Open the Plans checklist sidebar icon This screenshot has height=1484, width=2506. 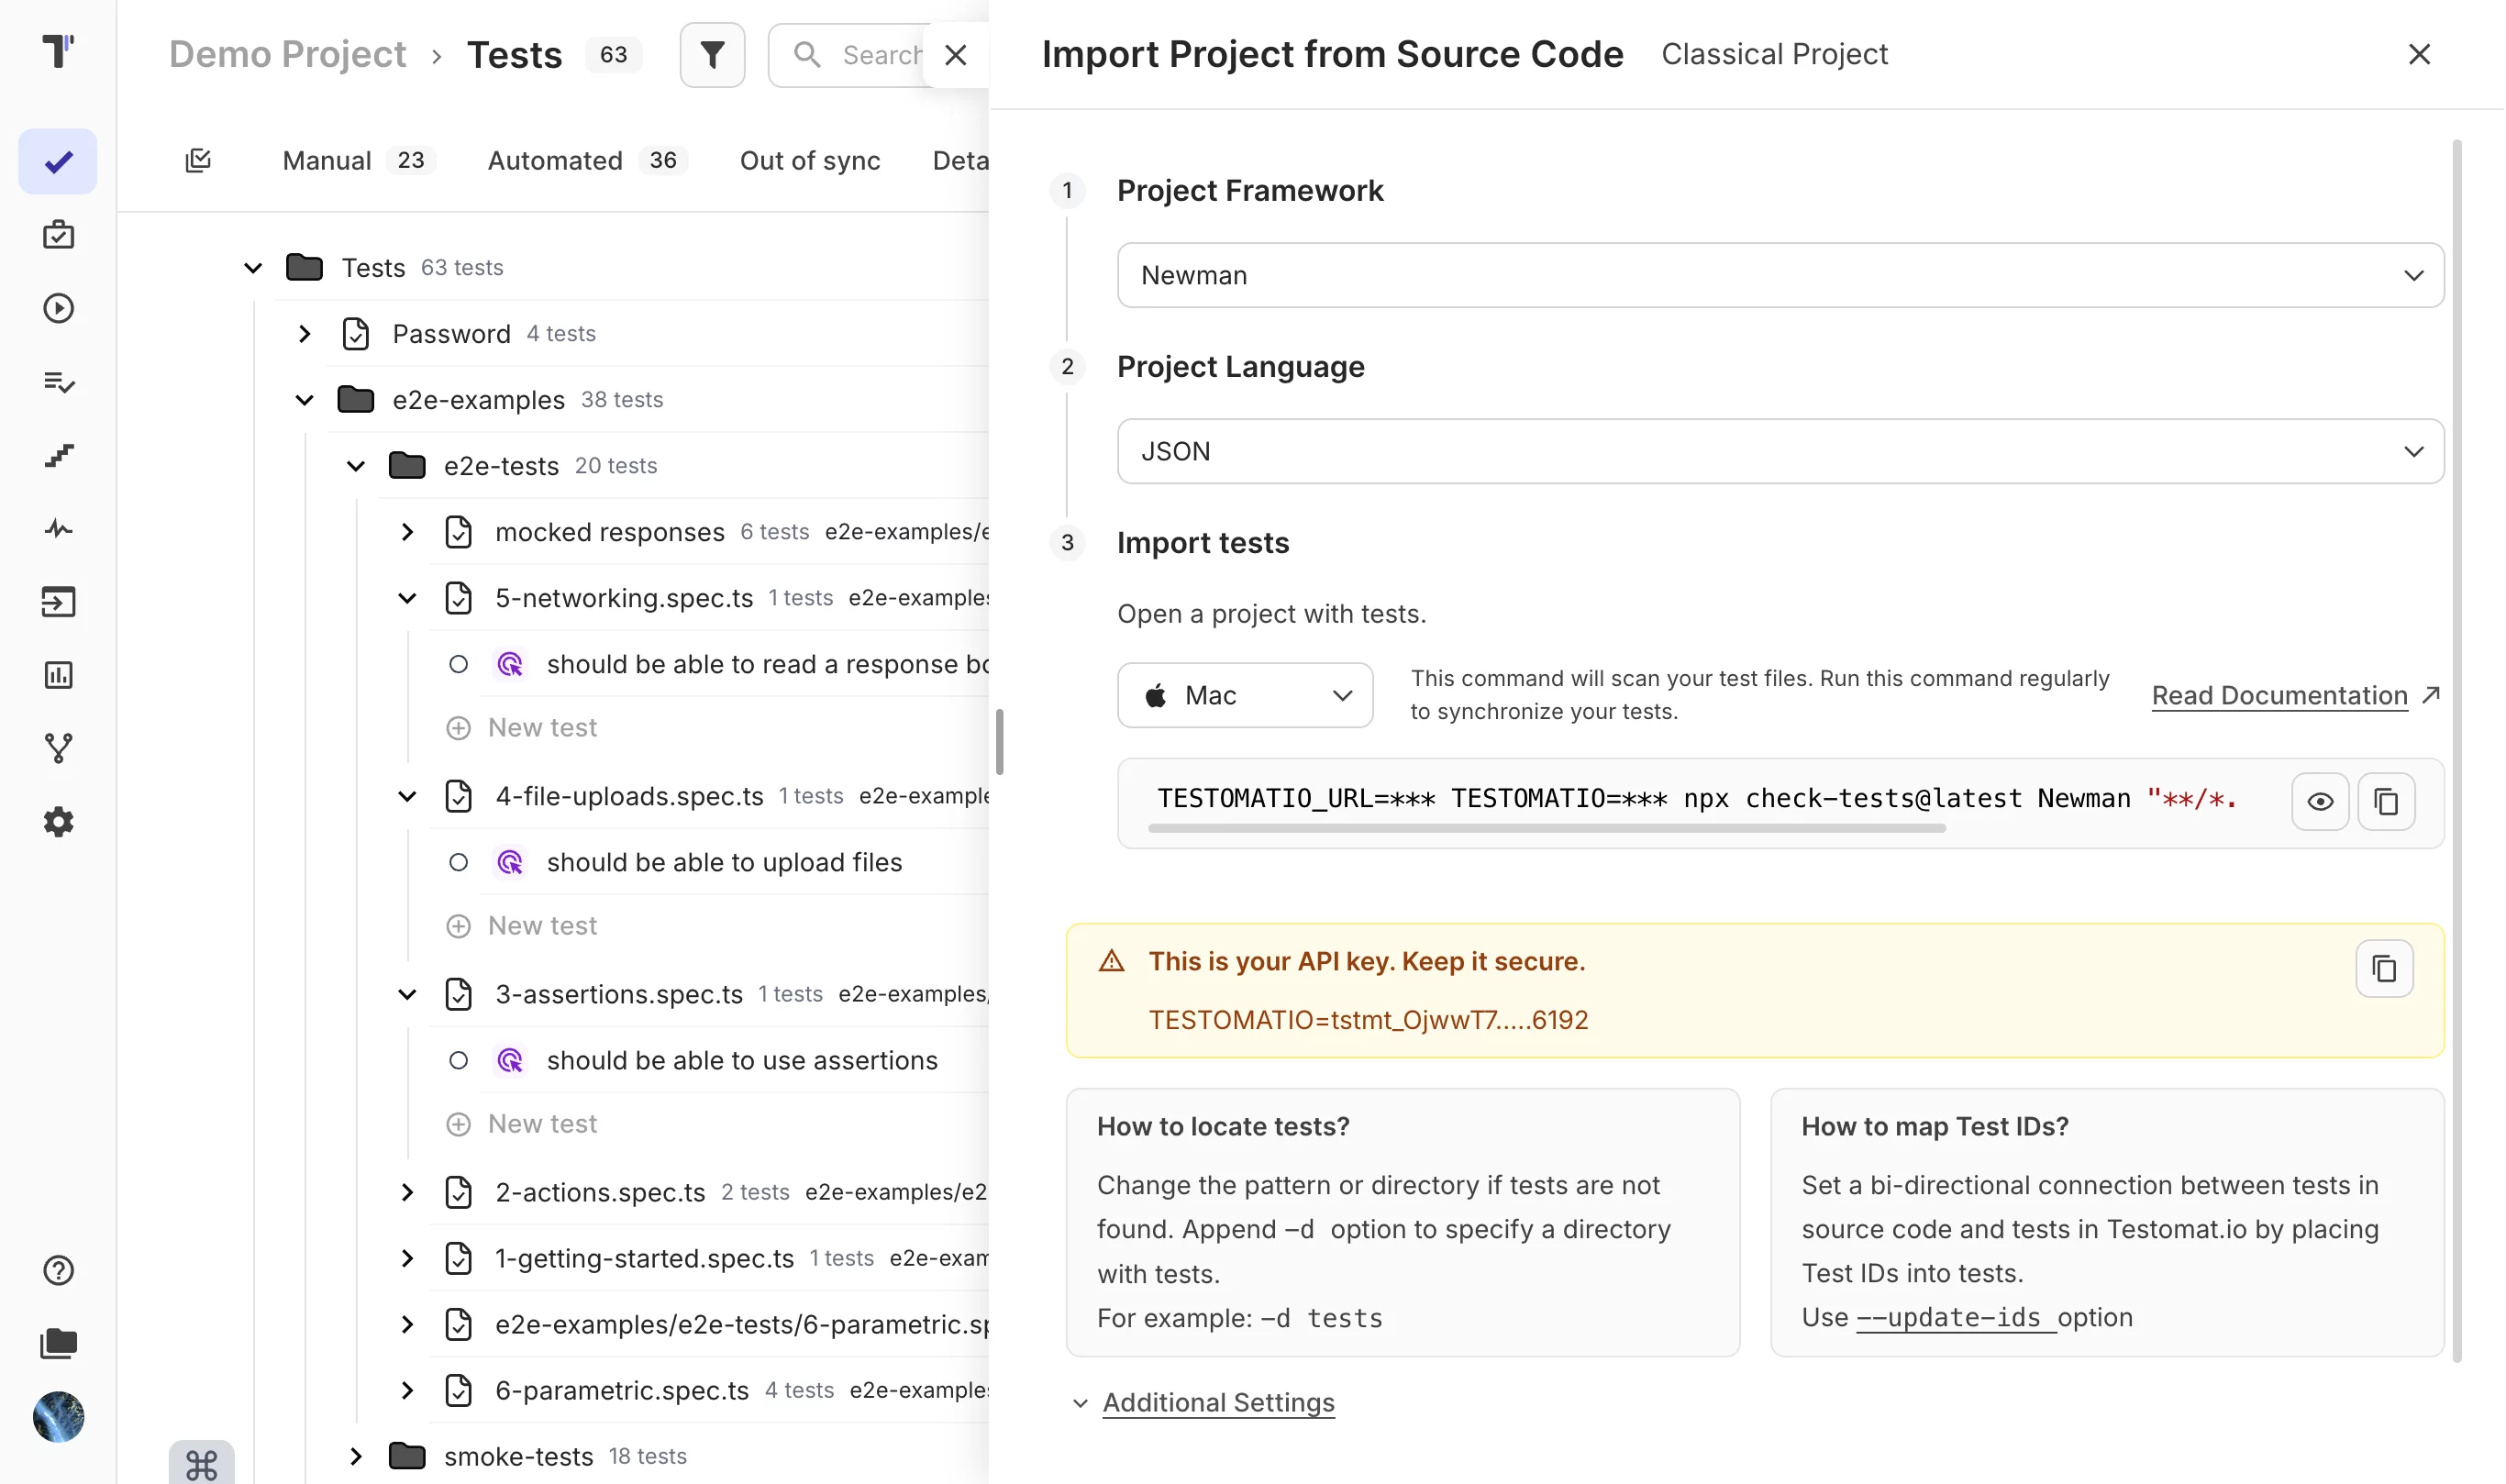point(58,382)
